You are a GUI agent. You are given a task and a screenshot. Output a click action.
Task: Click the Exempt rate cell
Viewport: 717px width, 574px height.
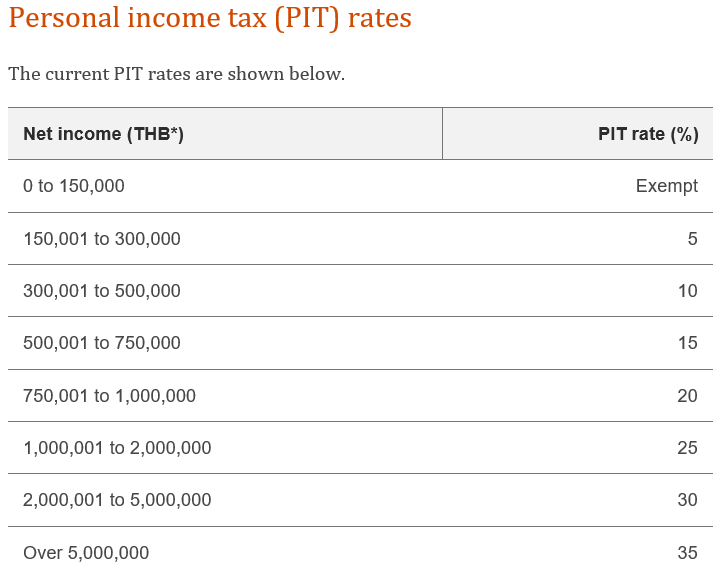point(666,186)
